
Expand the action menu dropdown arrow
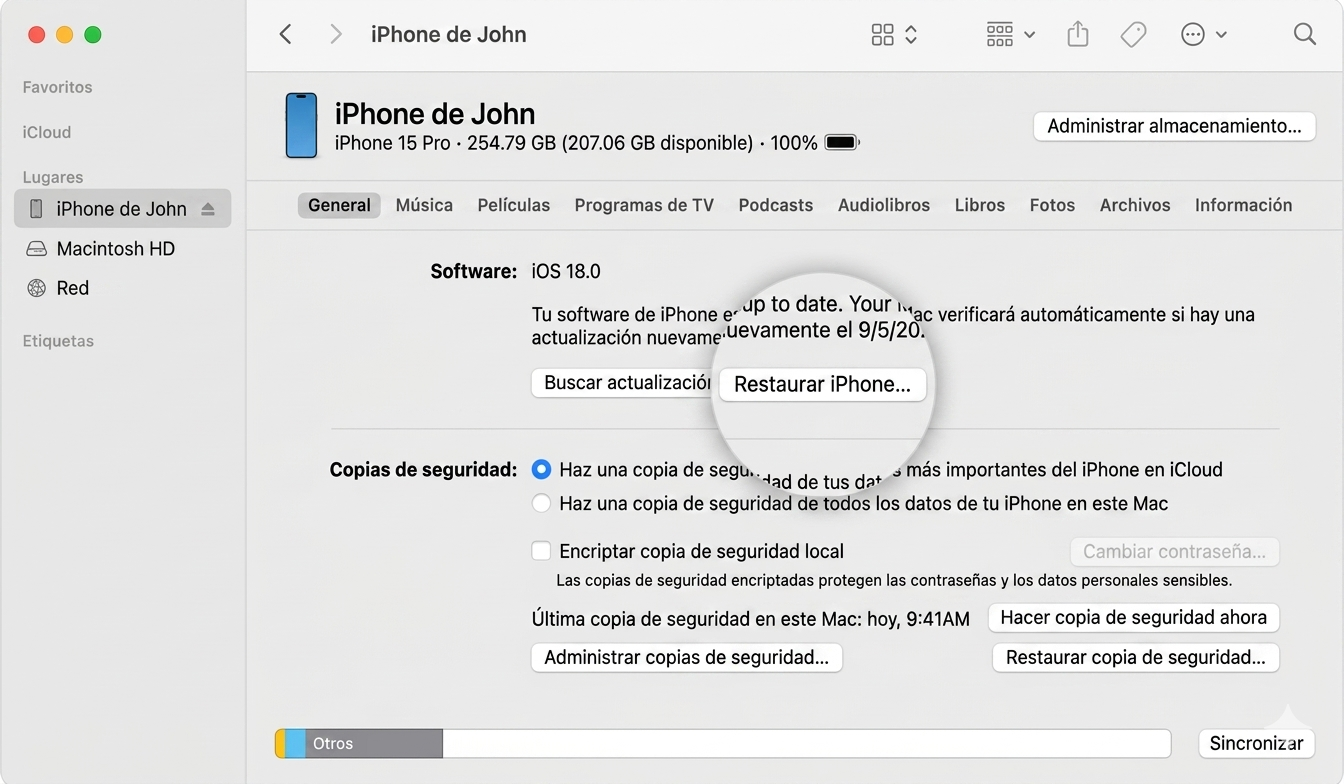pos(1221,35)
